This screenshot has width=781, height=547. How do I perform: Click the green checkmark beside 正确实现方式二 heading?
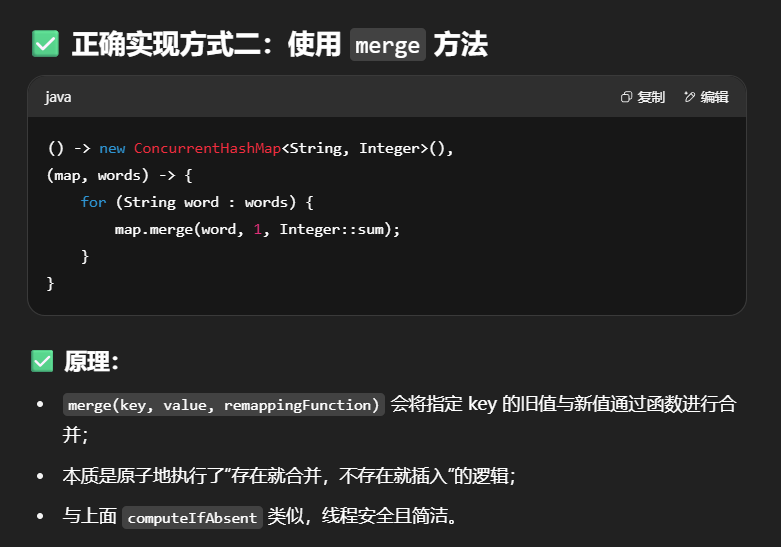pyautogui.click(x=44, y=43)
